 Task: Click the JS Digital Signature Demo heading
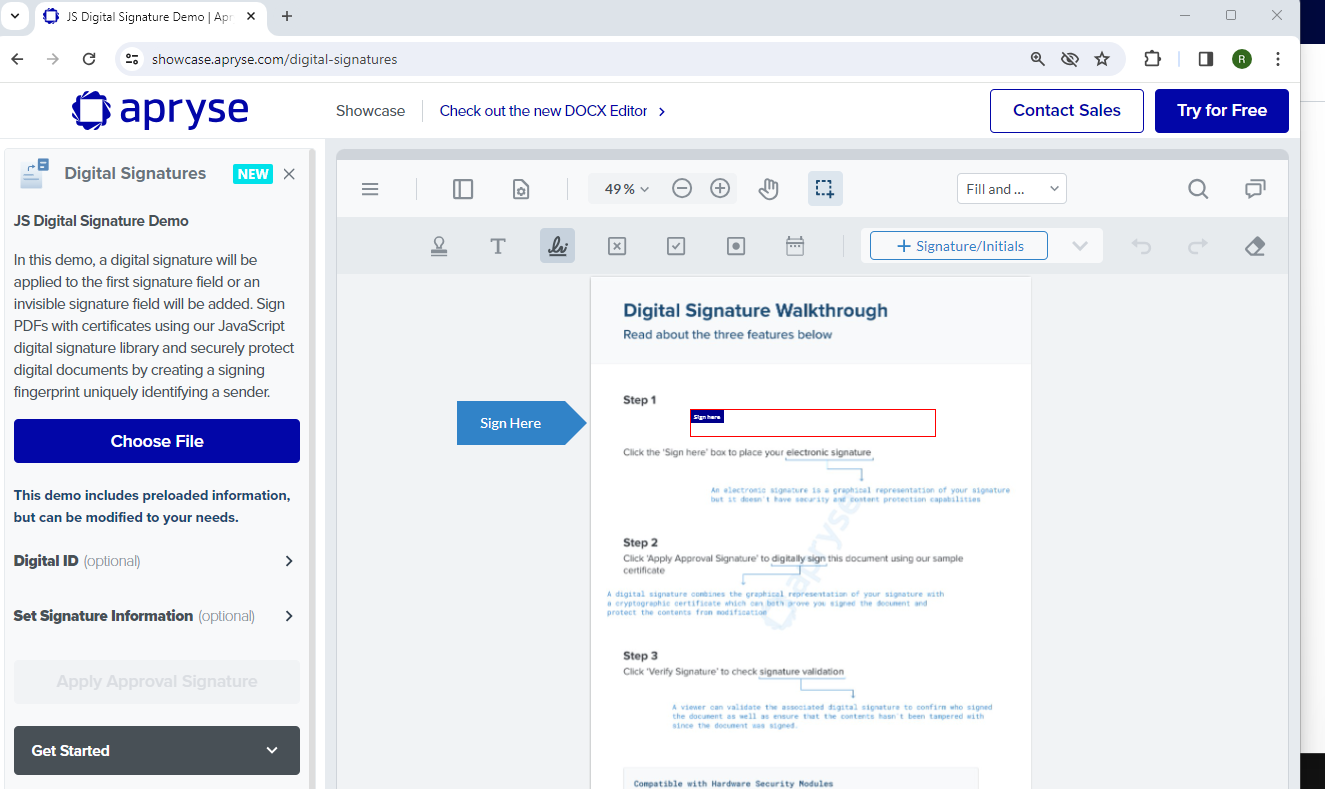tap(101, 221)
